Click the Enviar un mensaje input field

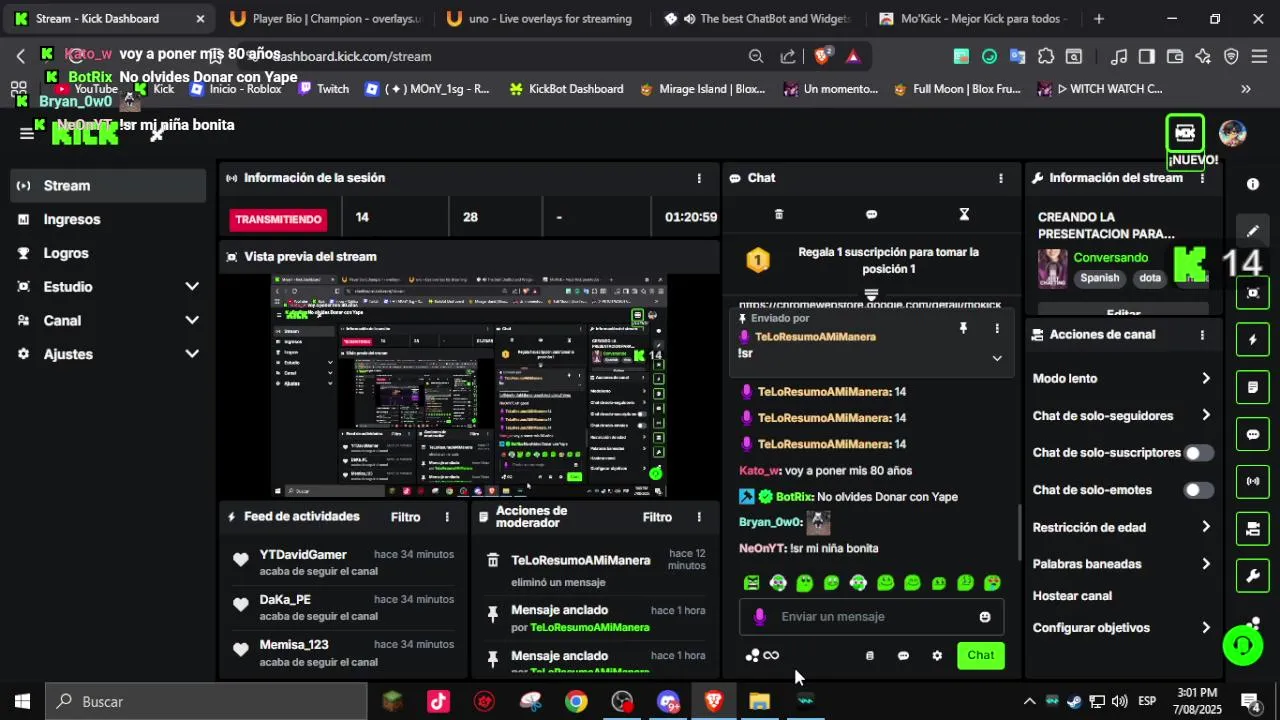pyautogui.click(x=871, y=617)
